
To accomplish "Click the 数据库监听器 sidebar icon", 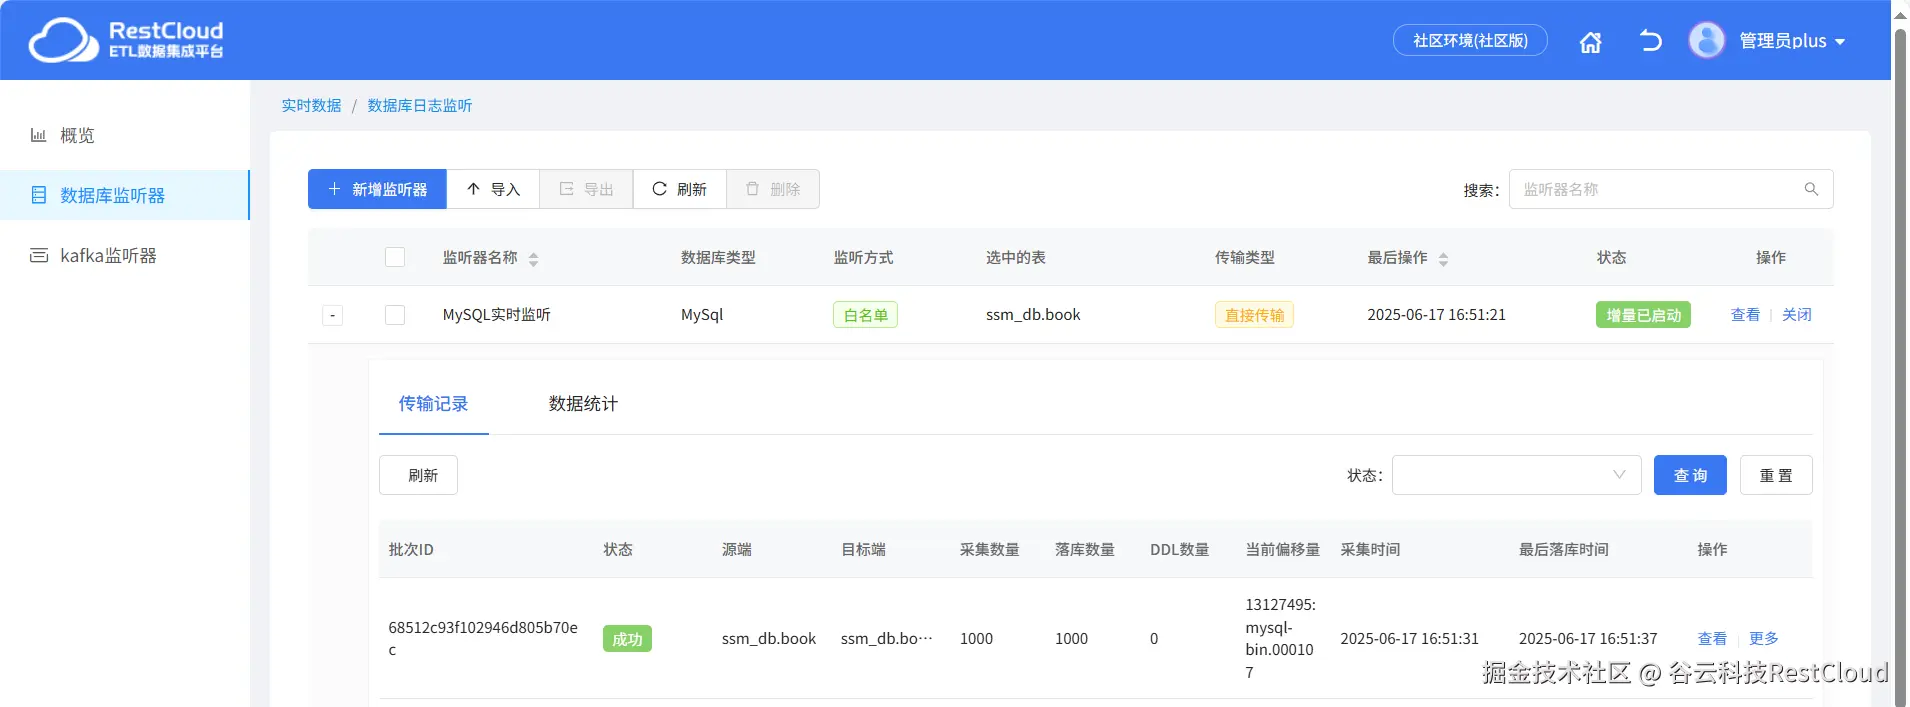I will [38, 195].
